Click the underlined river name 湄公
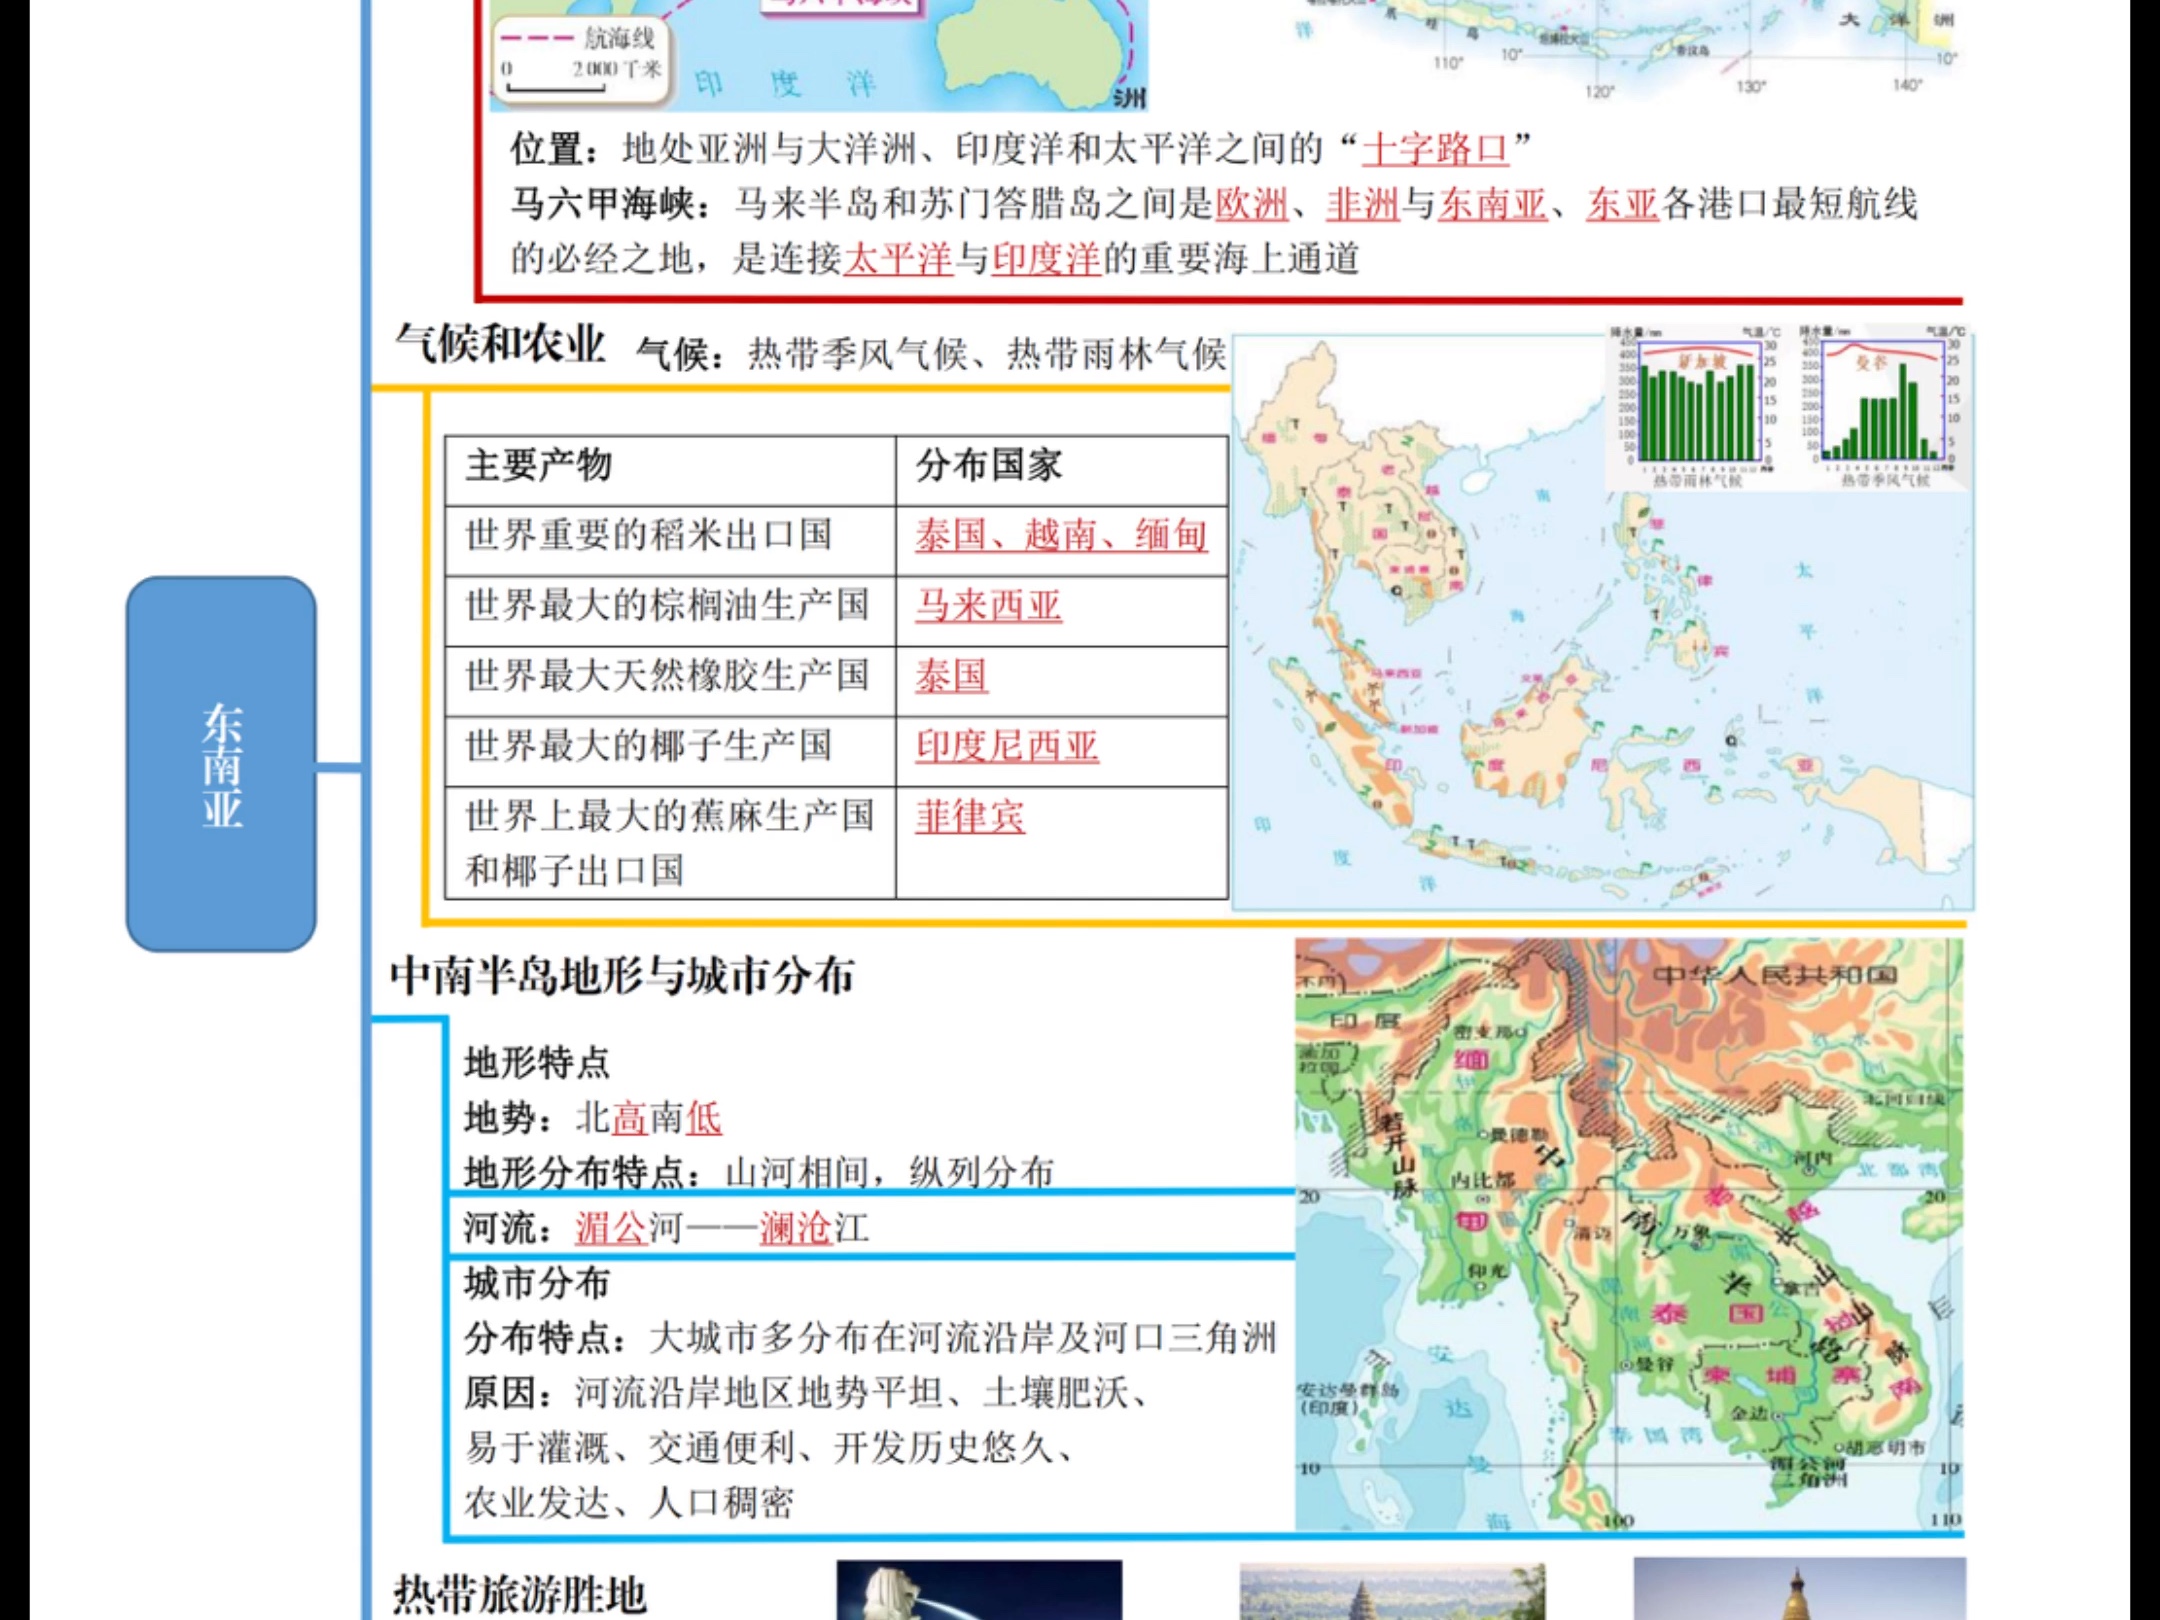The image size is (2160, 1620). pyautogui.click(x=611, y=1227)
